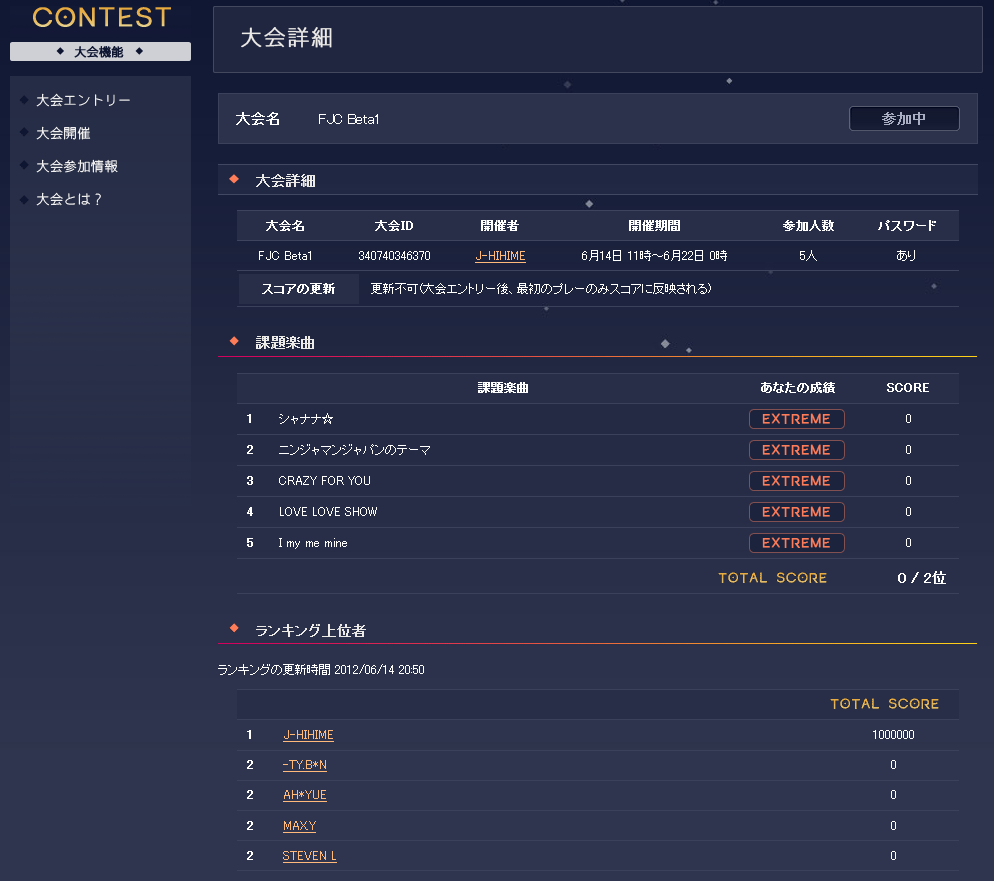Click EXTREME badge for LOVE LOVE SHOW
This screenshot has width=994, height=881.
(x=796, y=512)
